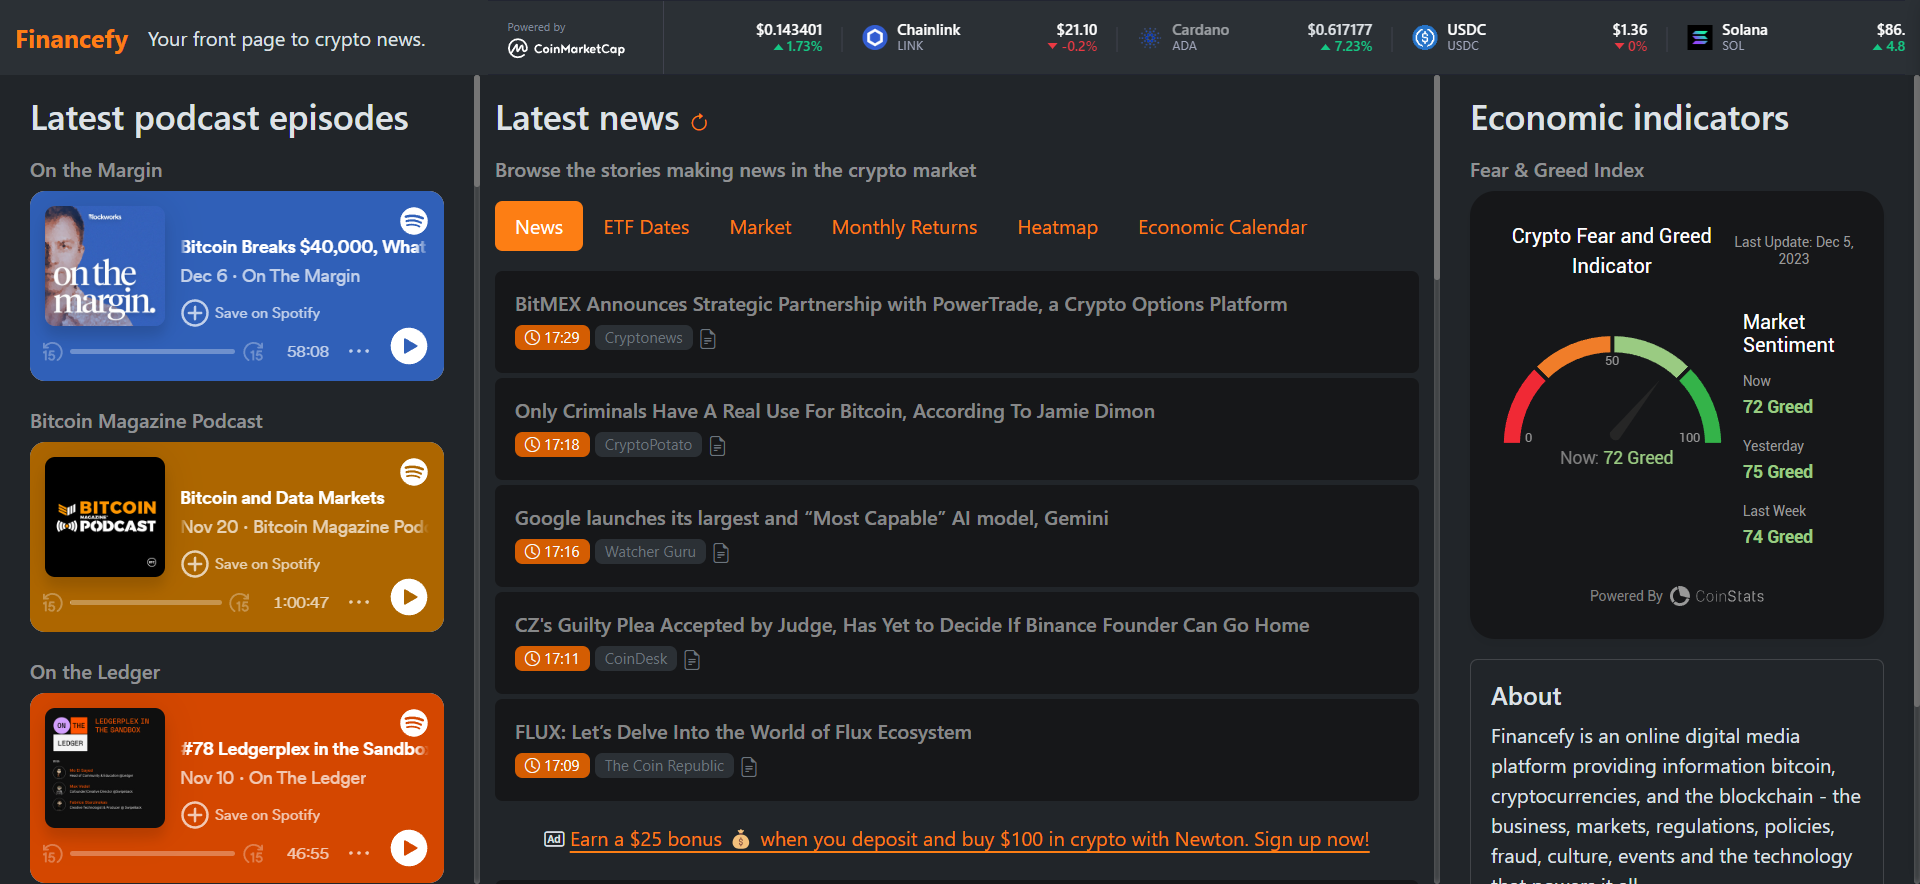
Task: Open the FLUX Ecosystem article
Action: tap(743, 732)
